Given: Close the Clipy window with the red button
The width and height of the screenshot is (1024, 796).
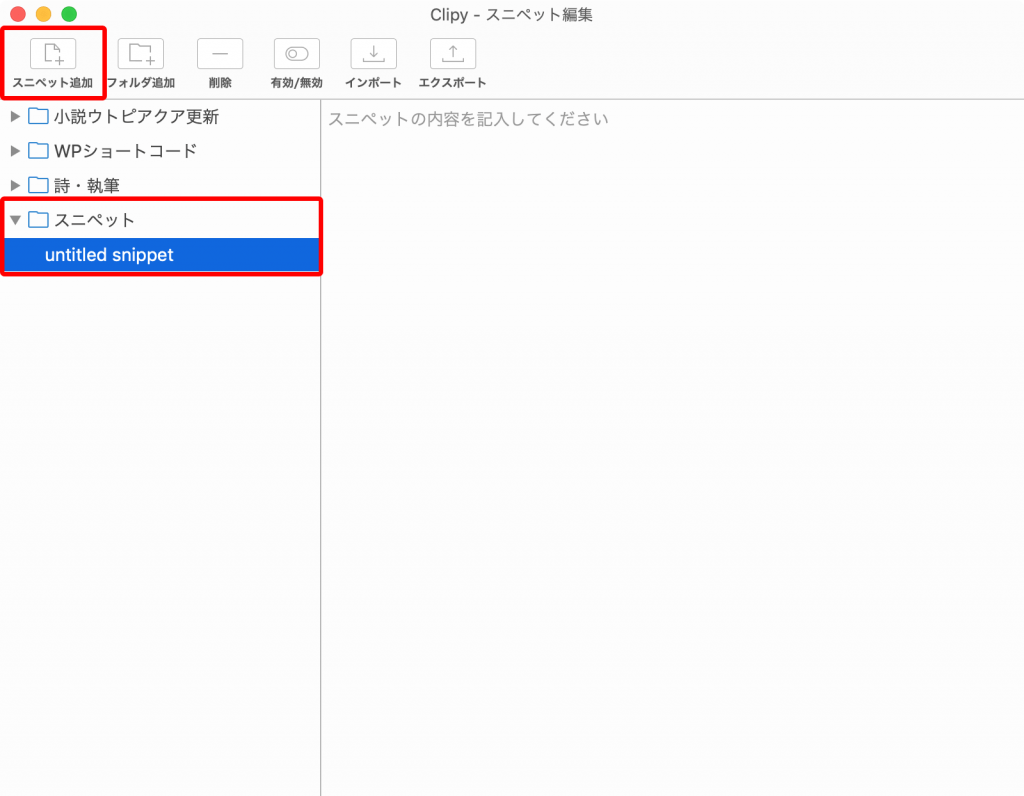Looking at the screenshot, I should tap(18, 14).
